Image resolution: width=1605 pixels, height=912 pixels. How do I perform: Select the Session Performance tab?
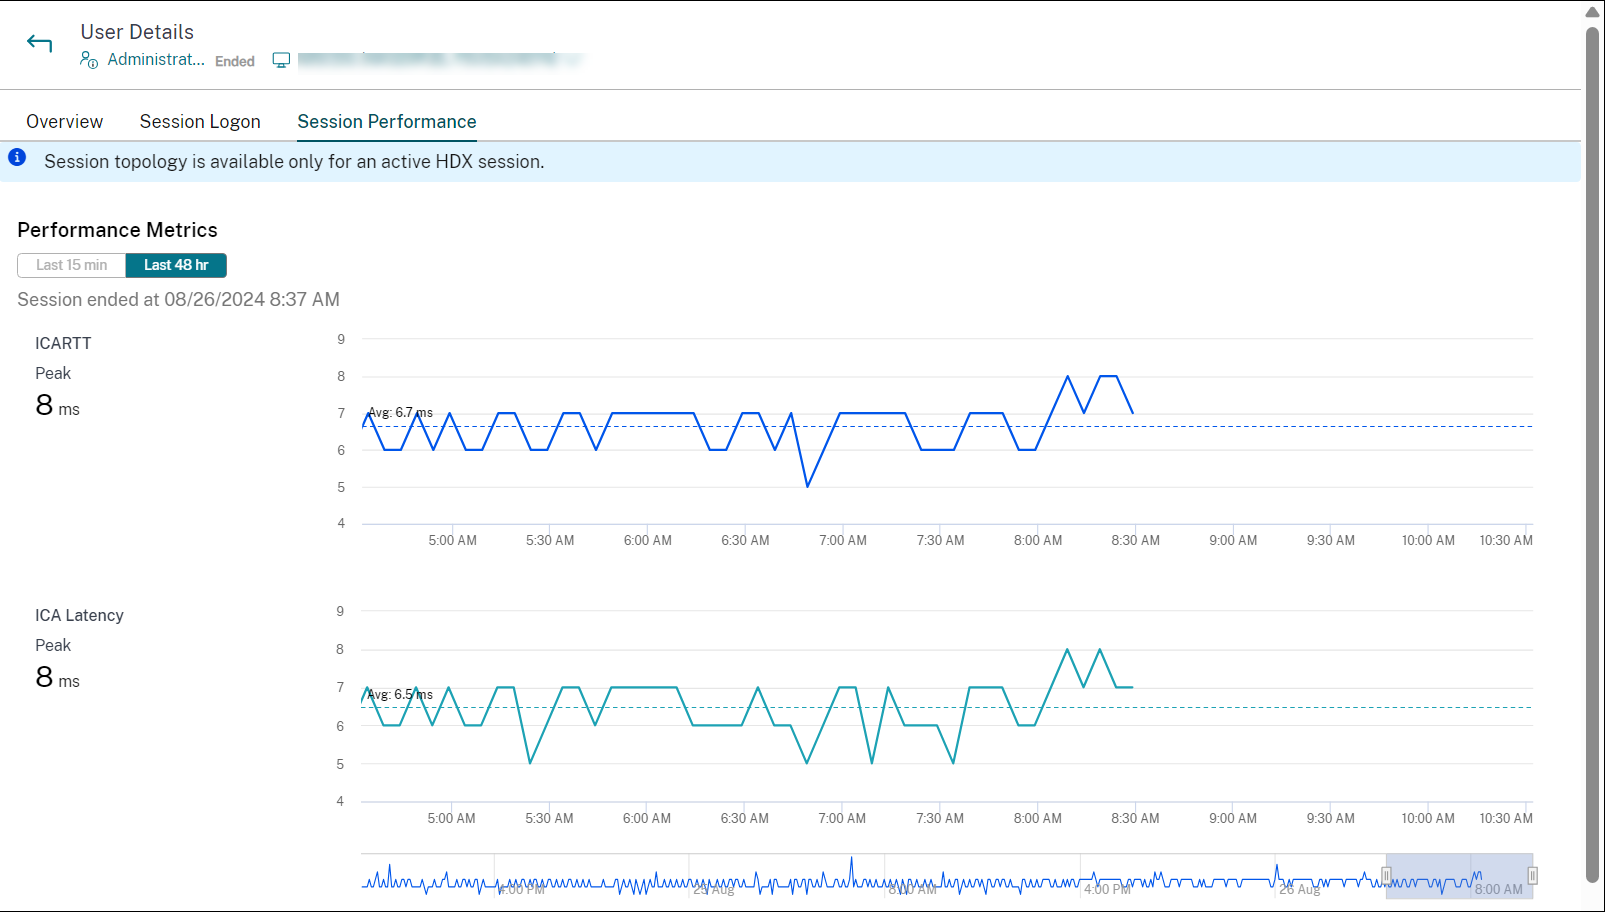coord(386,122)
